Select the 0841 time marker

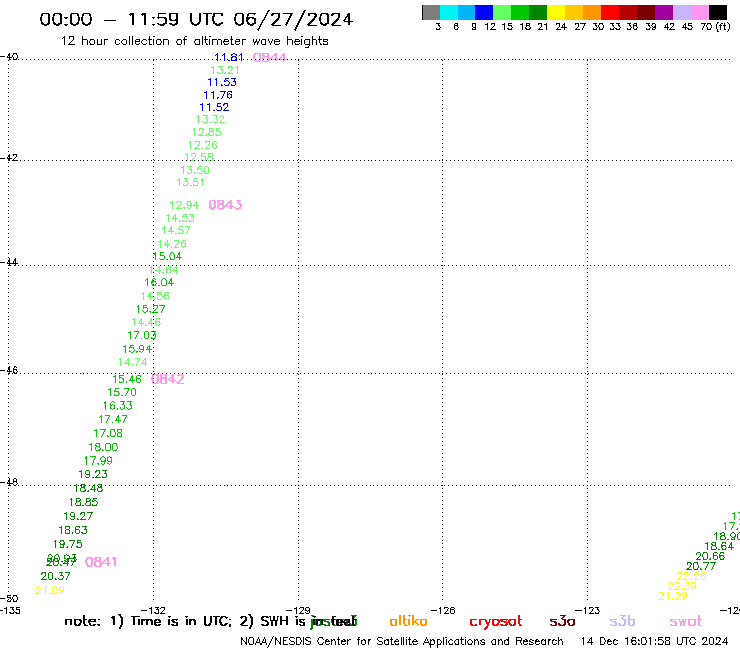point(101,562)
